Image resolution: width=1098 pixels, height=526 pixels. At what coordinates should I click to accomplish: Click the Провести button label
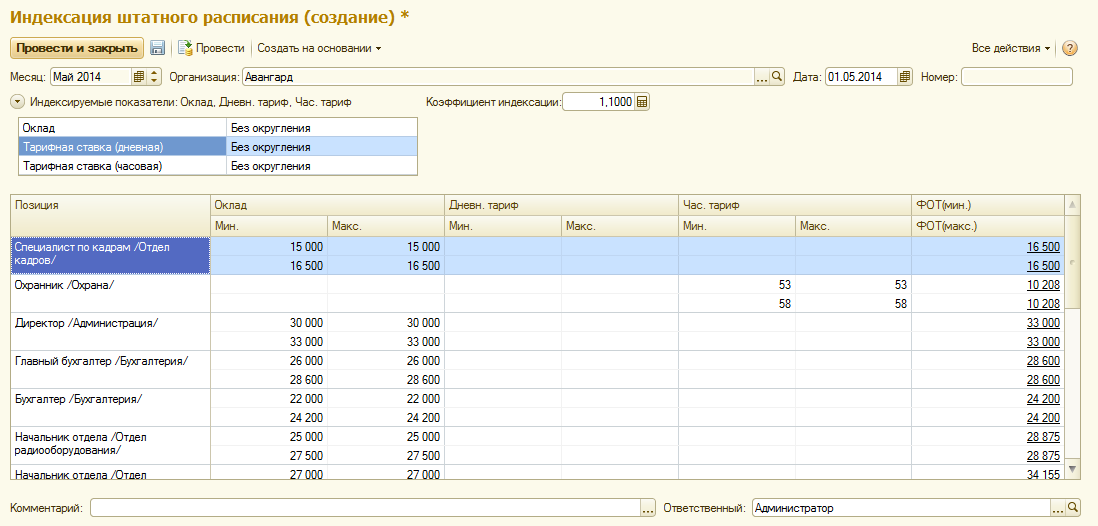[220, 48]
